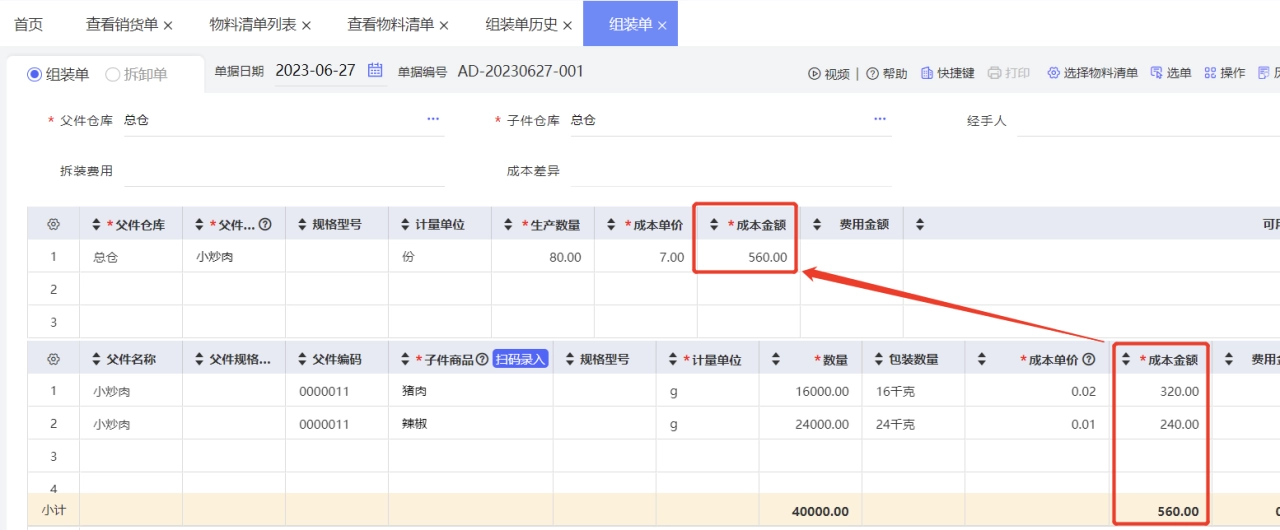Close the 查看销货单 tab

pos(168,25)
